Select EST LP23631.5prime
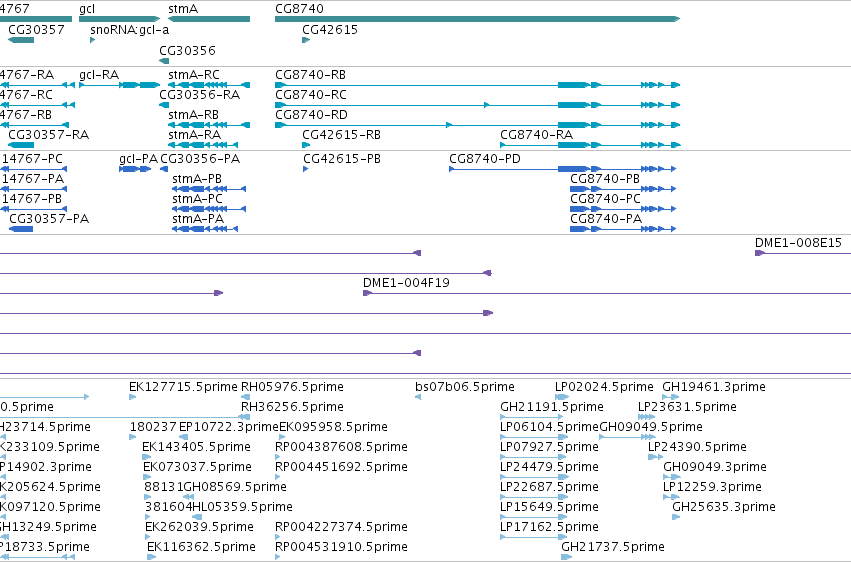Viewport: 851px width, 562px height. [646, 417]
